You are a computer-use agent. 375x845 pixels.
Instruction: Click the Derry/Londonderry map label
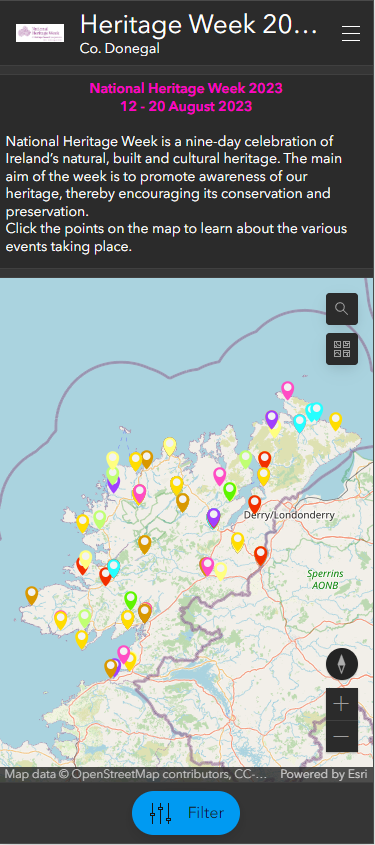[x=289, y=515]
